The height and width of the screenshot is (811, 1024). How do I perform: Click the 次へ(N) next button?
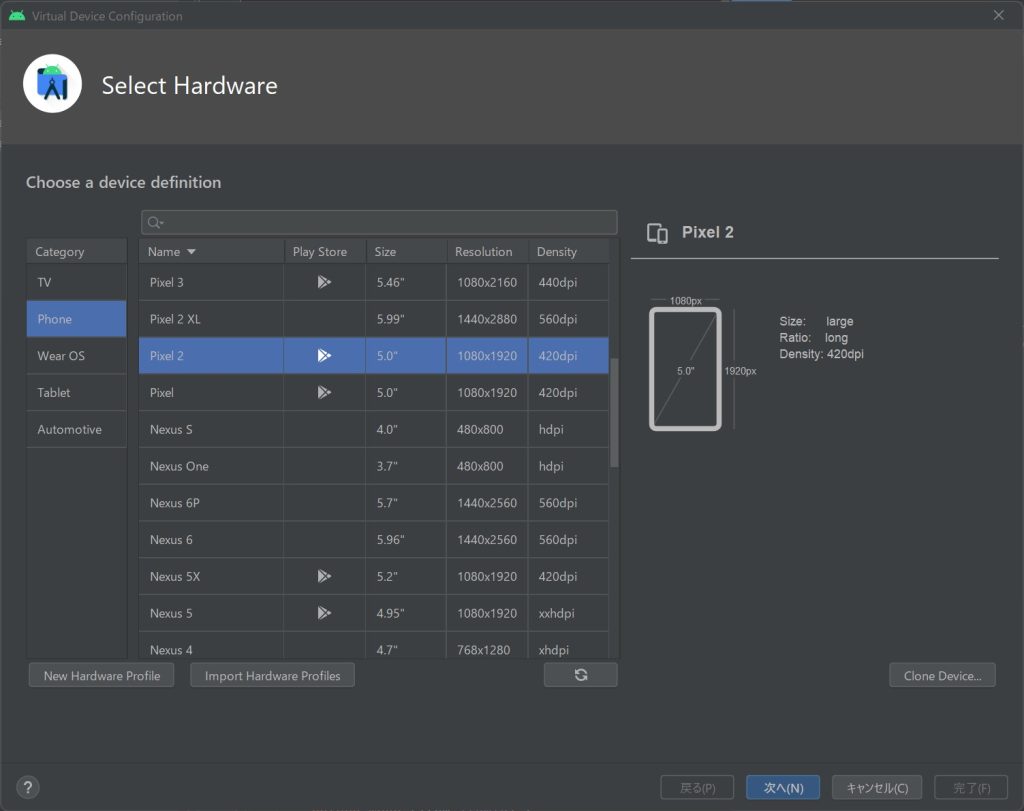(x=783, y=787)
